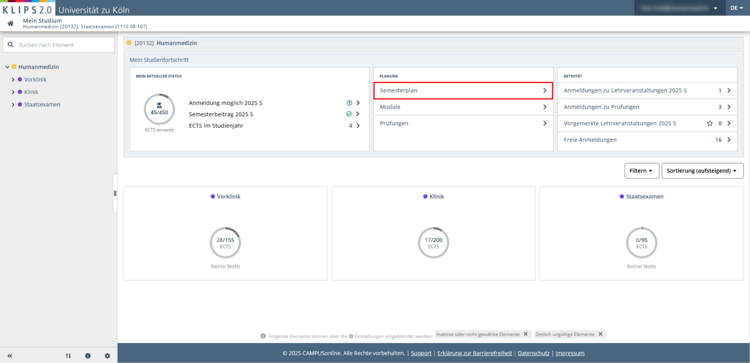
Task: Click the Klinik card title
Action: pos(437,196)
